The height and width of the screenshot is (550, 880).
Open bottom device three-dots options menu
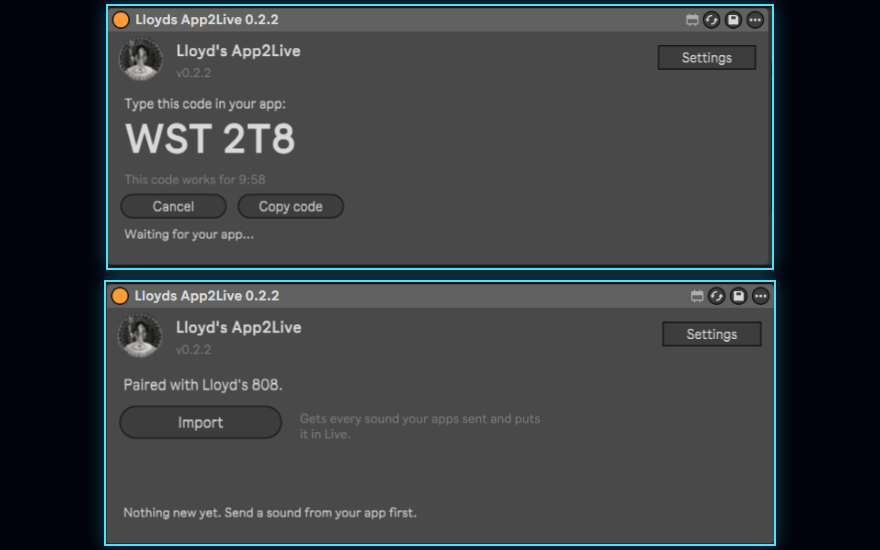pyautogui.click(x=760, y=296)
